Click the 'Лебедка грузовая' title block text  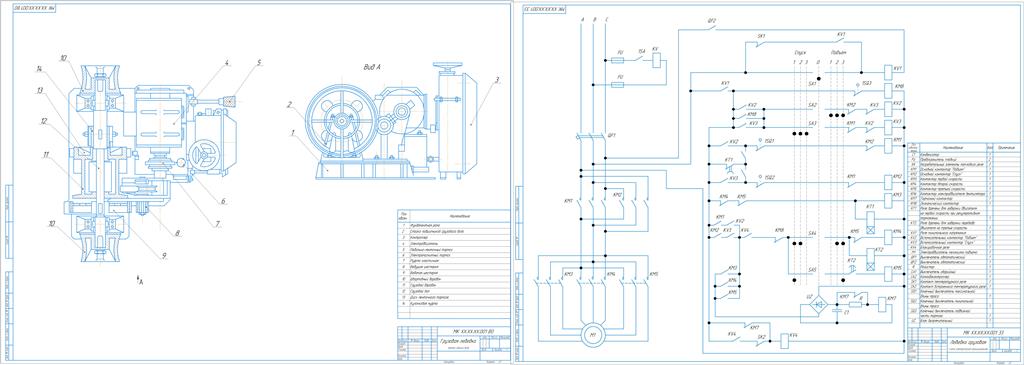tap(969, 342)
